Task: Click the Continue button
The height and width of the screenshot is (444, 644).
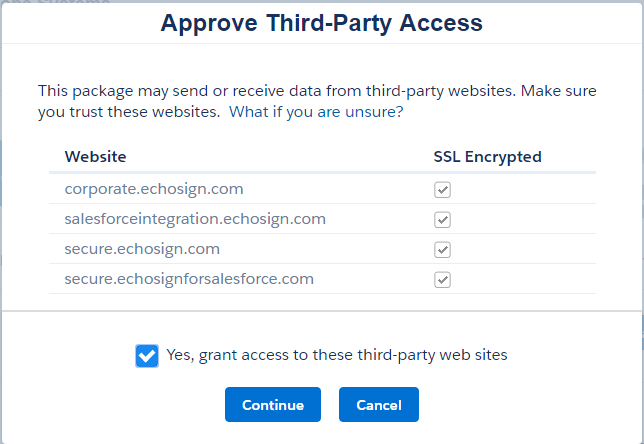Action: pyautogui.click(x=273, y=405)
